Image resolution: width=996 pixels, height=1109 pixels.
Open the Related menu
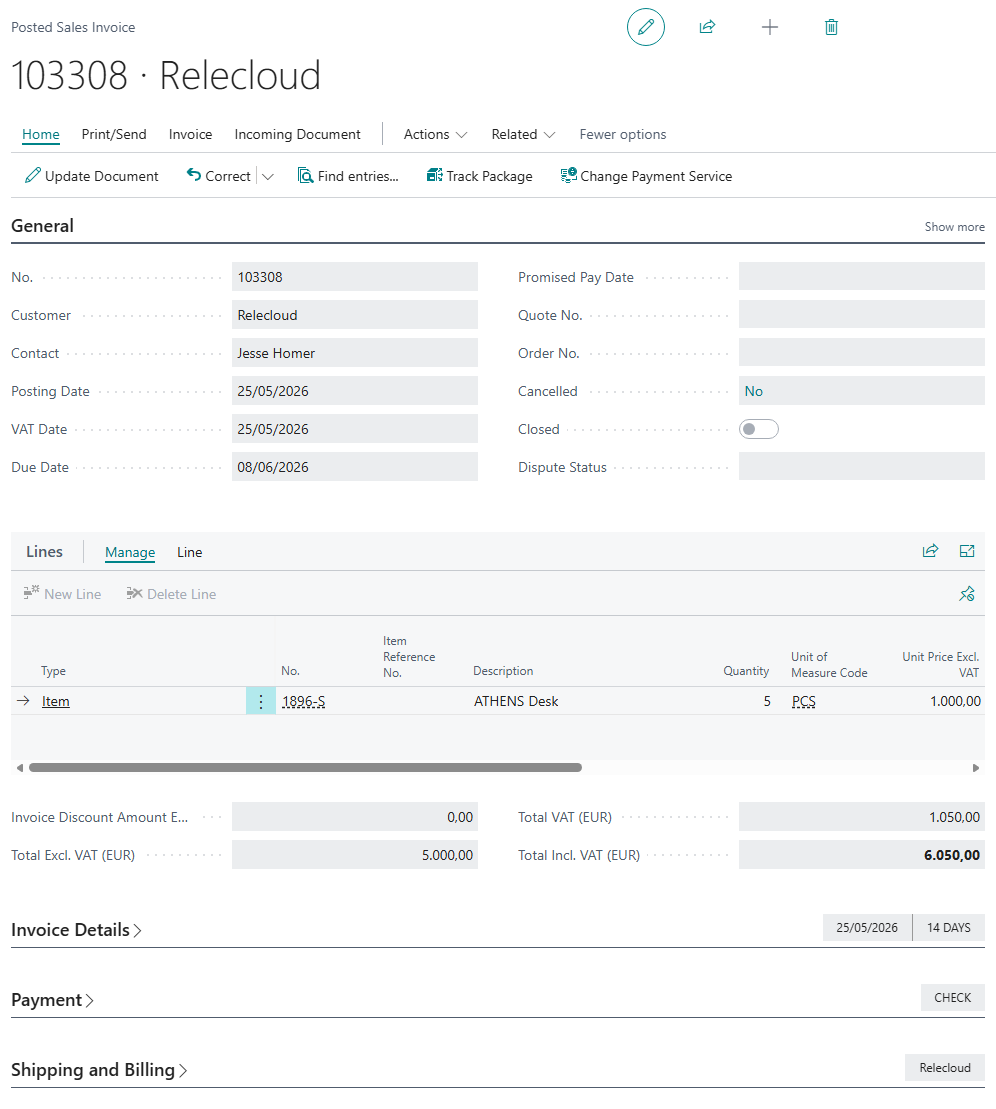pyautogui.click(x=523, y=134)
